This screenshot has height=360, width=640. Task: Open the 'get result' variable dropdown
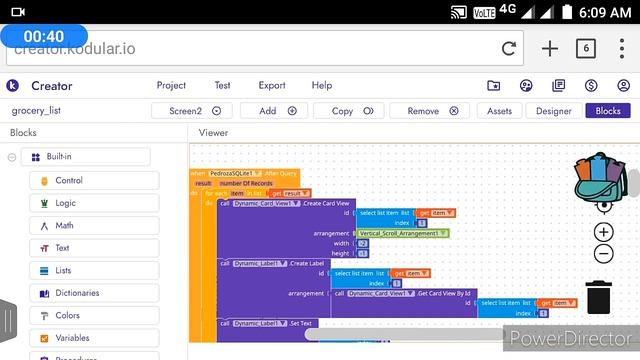296,193
